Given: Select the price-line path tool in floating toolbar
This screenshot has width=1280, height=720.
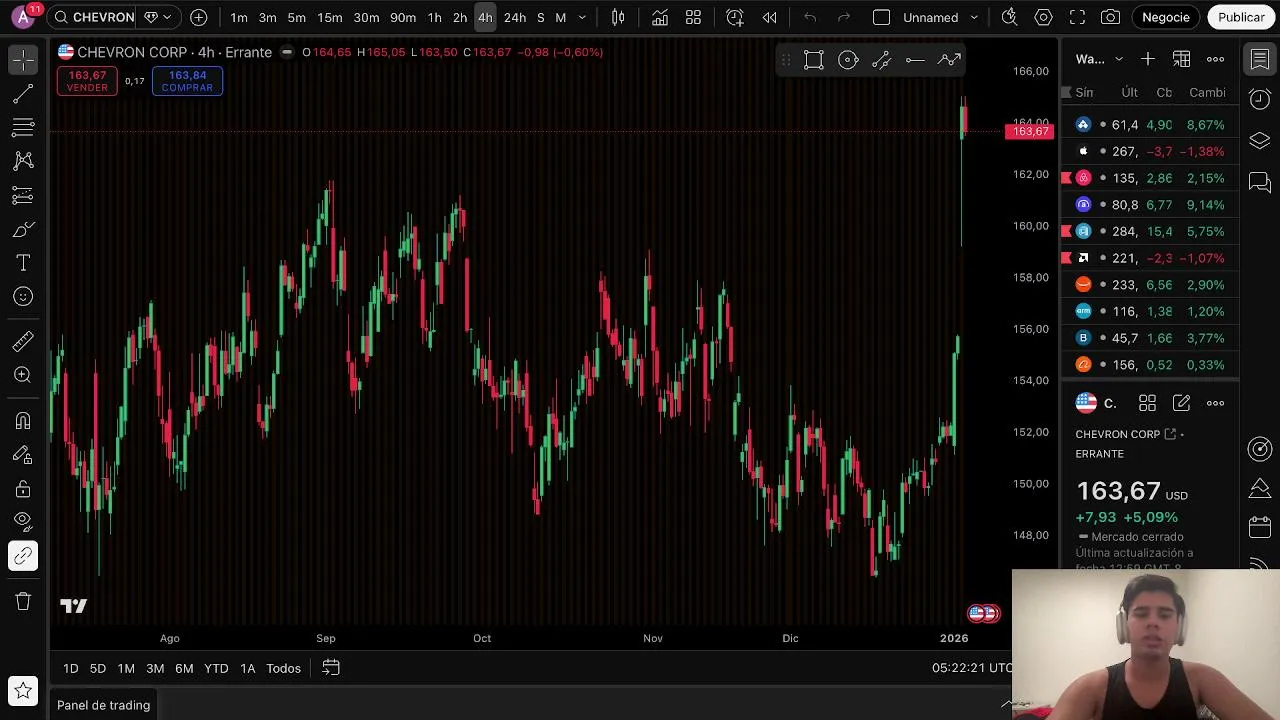Looking at the screenshot, I should click(x=949, y=60).
